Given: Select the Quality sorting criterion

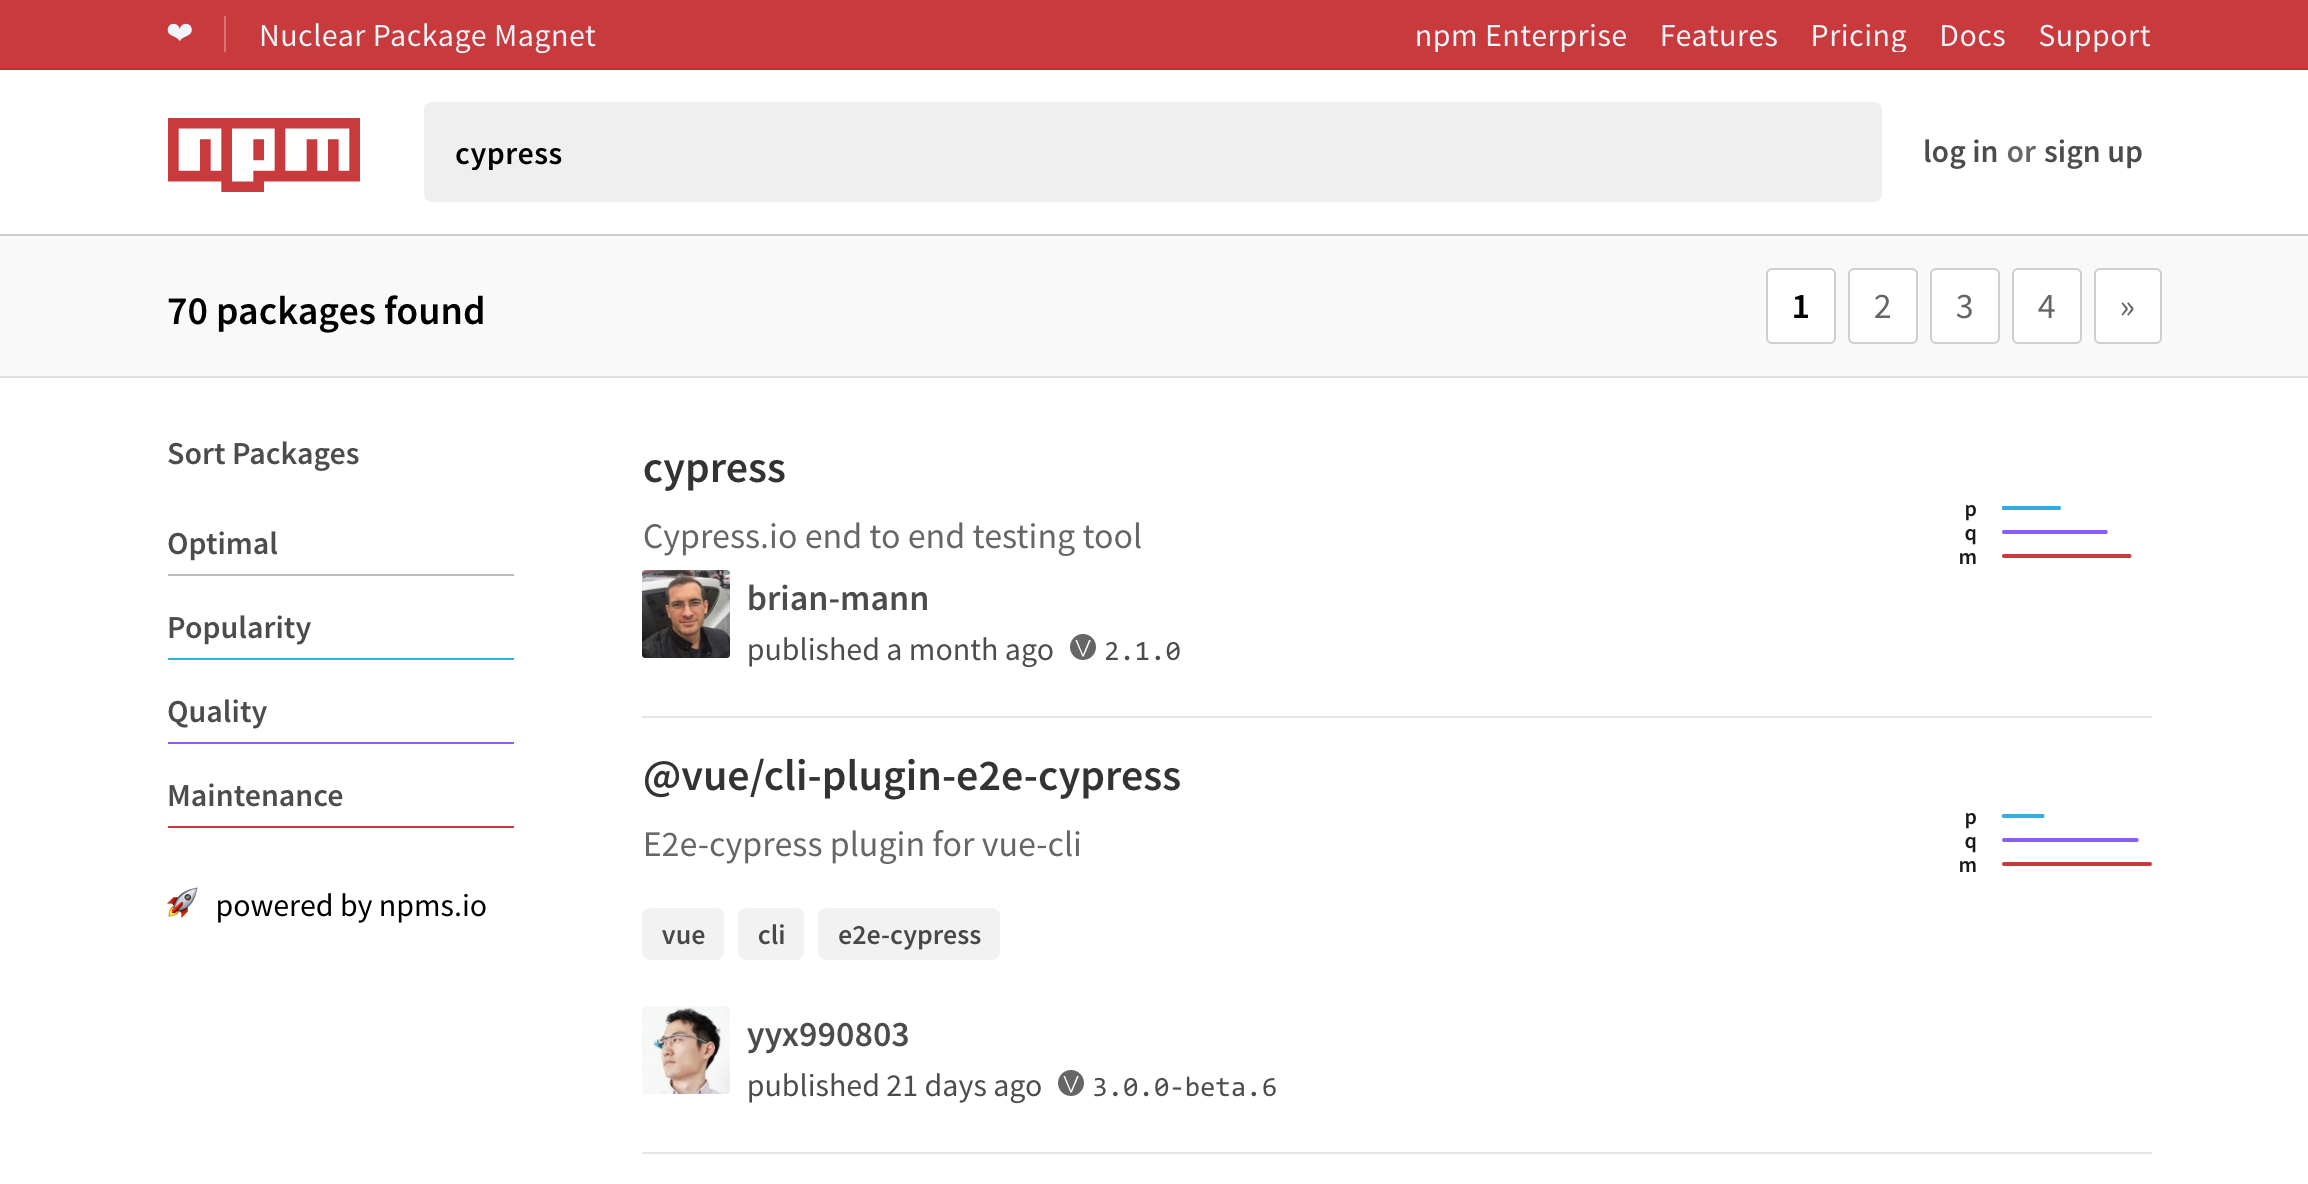Looking at the screenshot, I should [x=217, y=711].
